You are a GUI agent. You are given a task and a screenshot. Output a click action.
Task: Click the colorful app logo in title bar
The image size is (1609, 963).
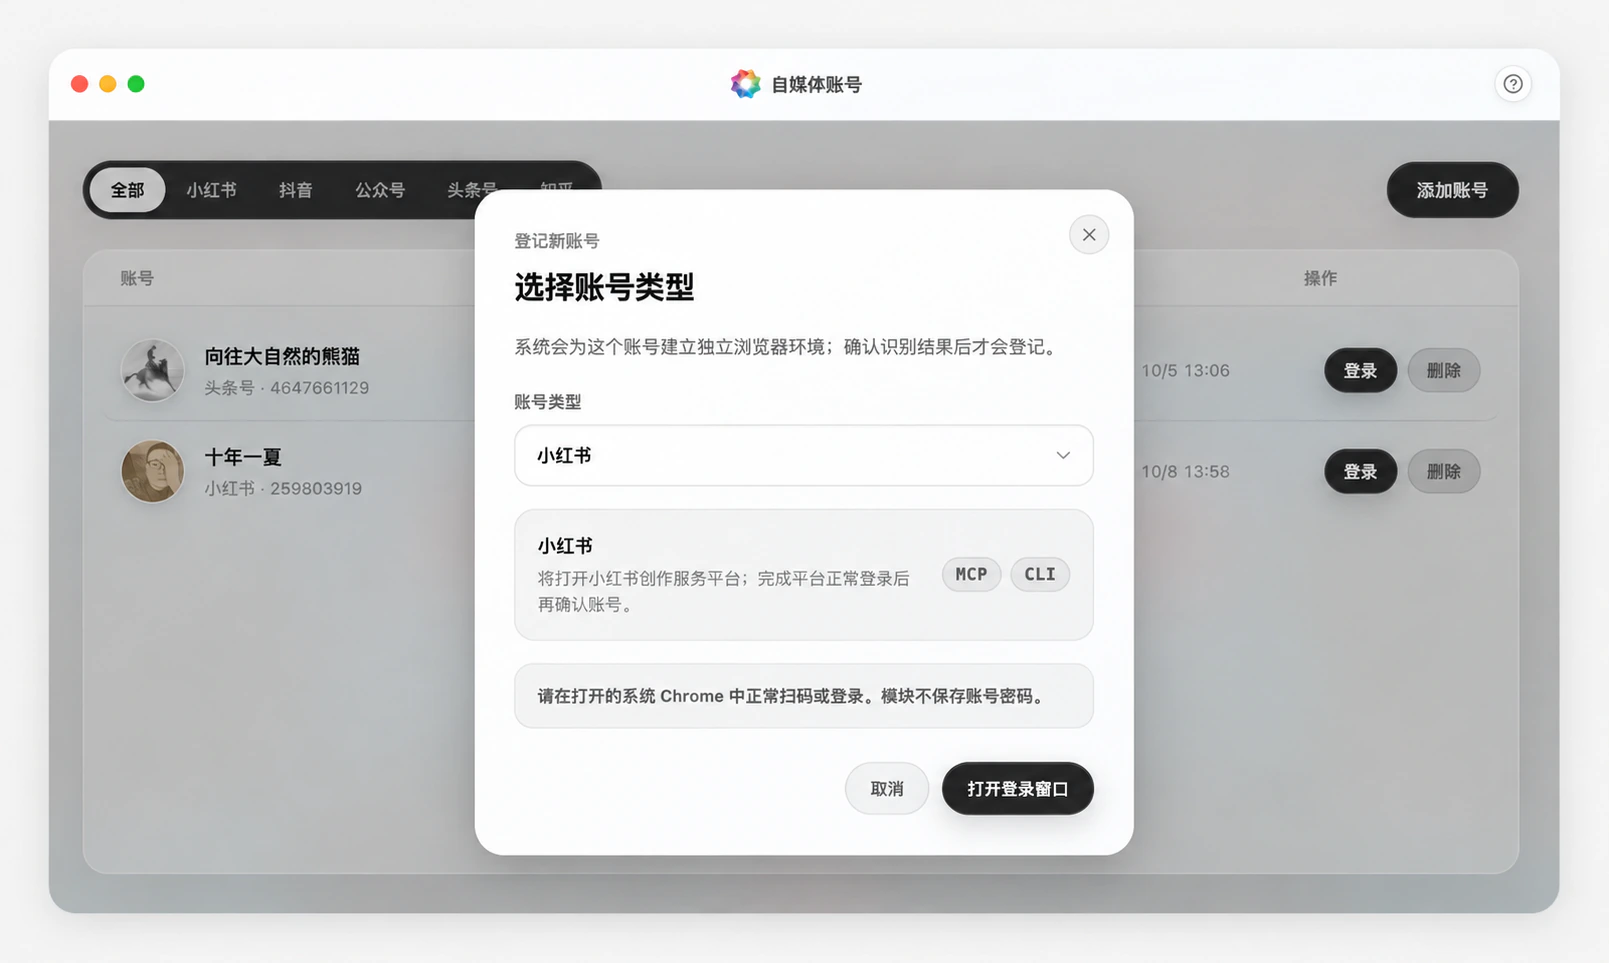745,84
